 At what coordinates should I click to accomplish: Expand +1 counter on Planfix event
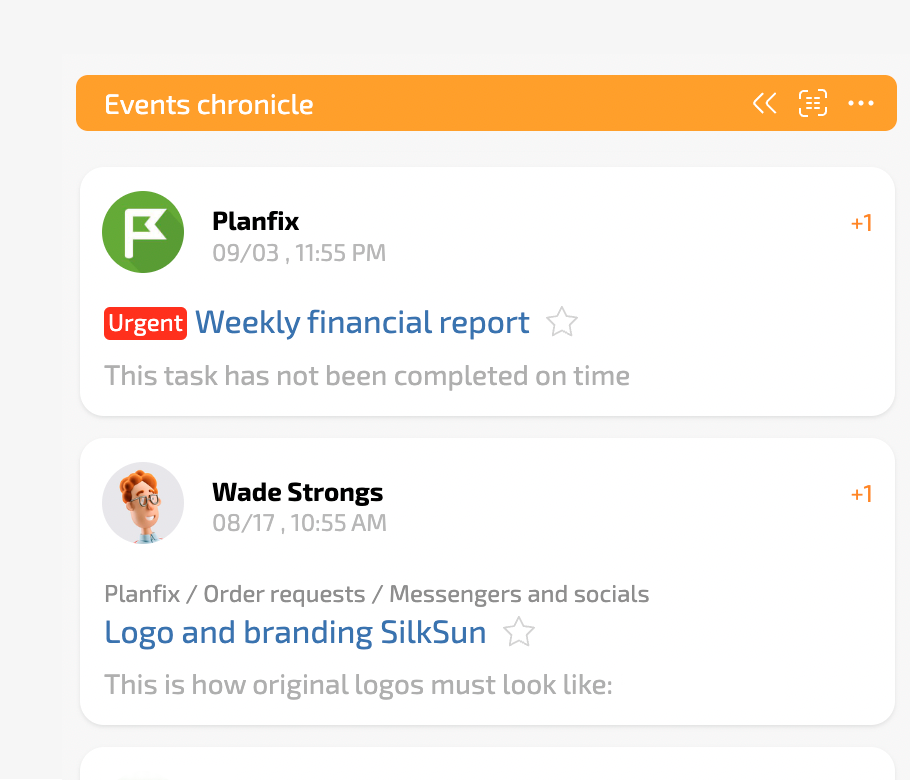click(861, 223)
